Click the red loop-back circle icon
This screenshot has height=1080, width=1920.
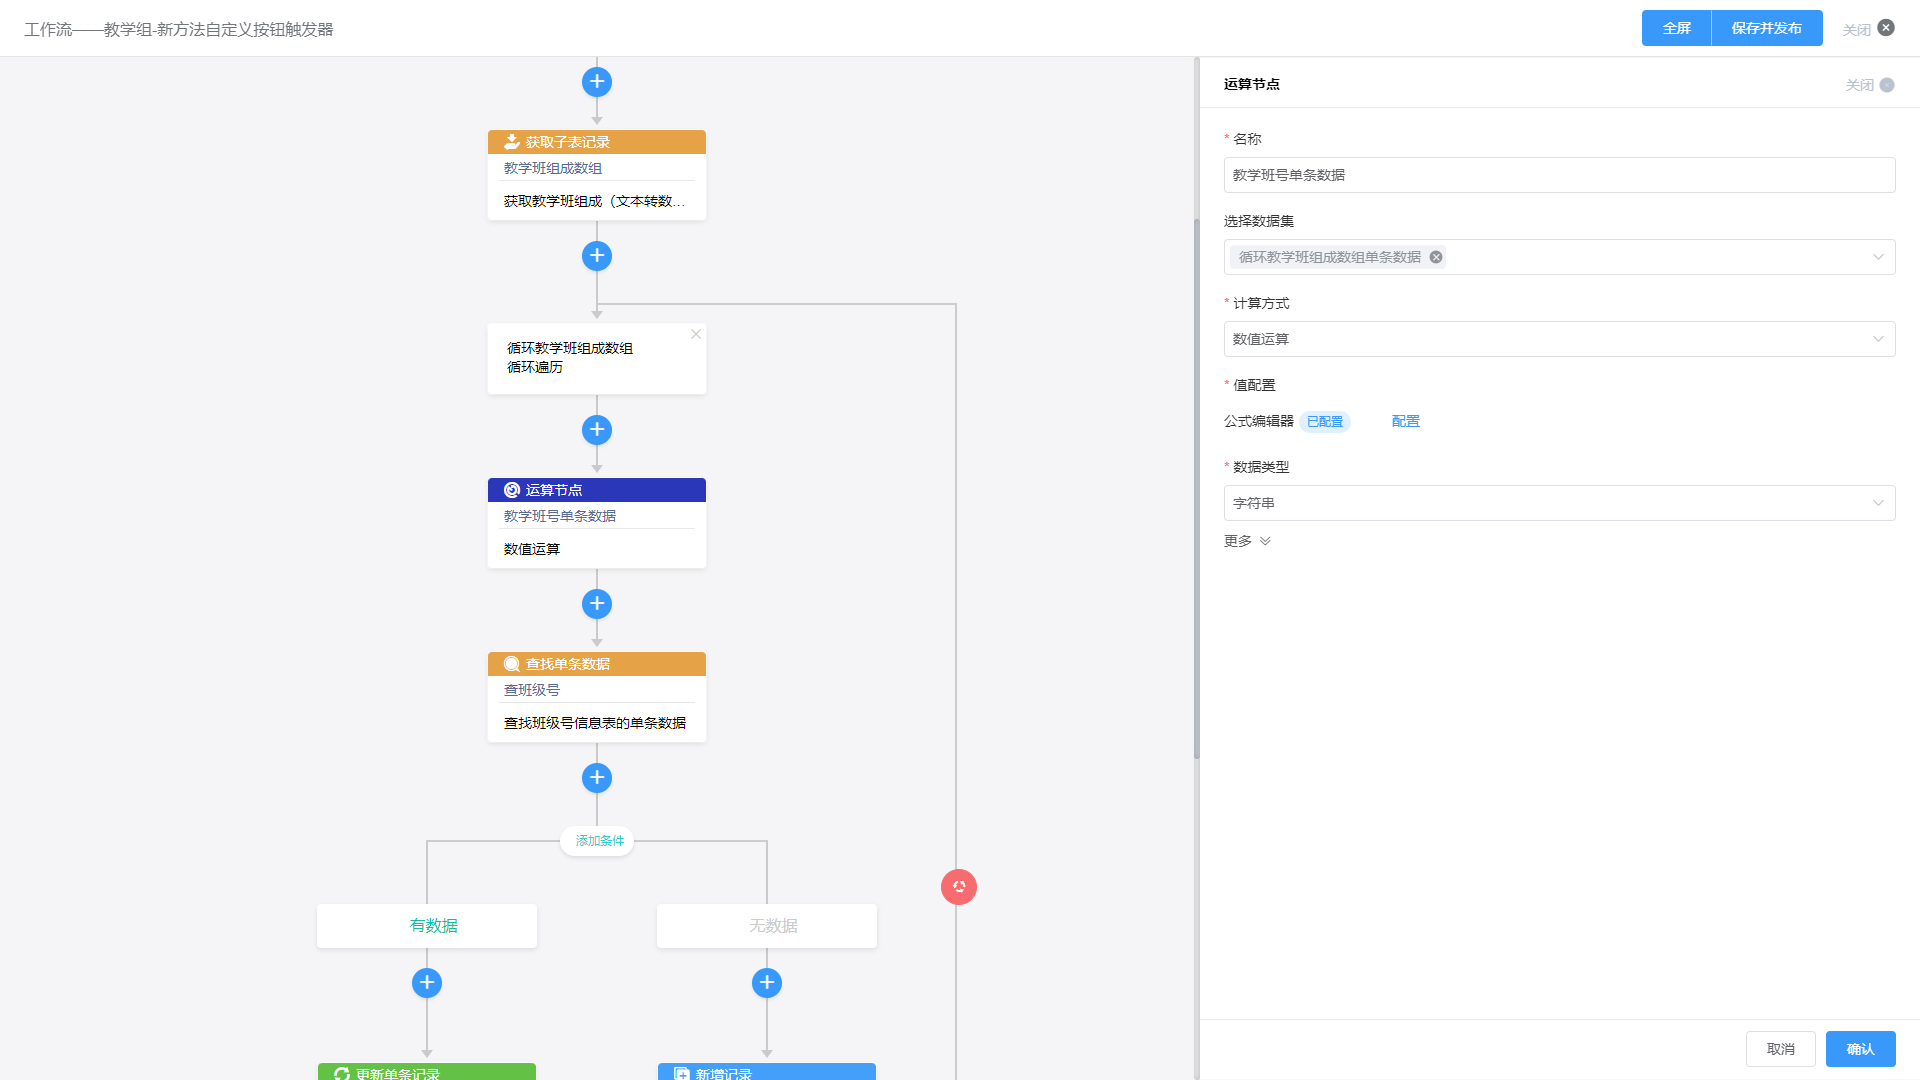point(959,887)
